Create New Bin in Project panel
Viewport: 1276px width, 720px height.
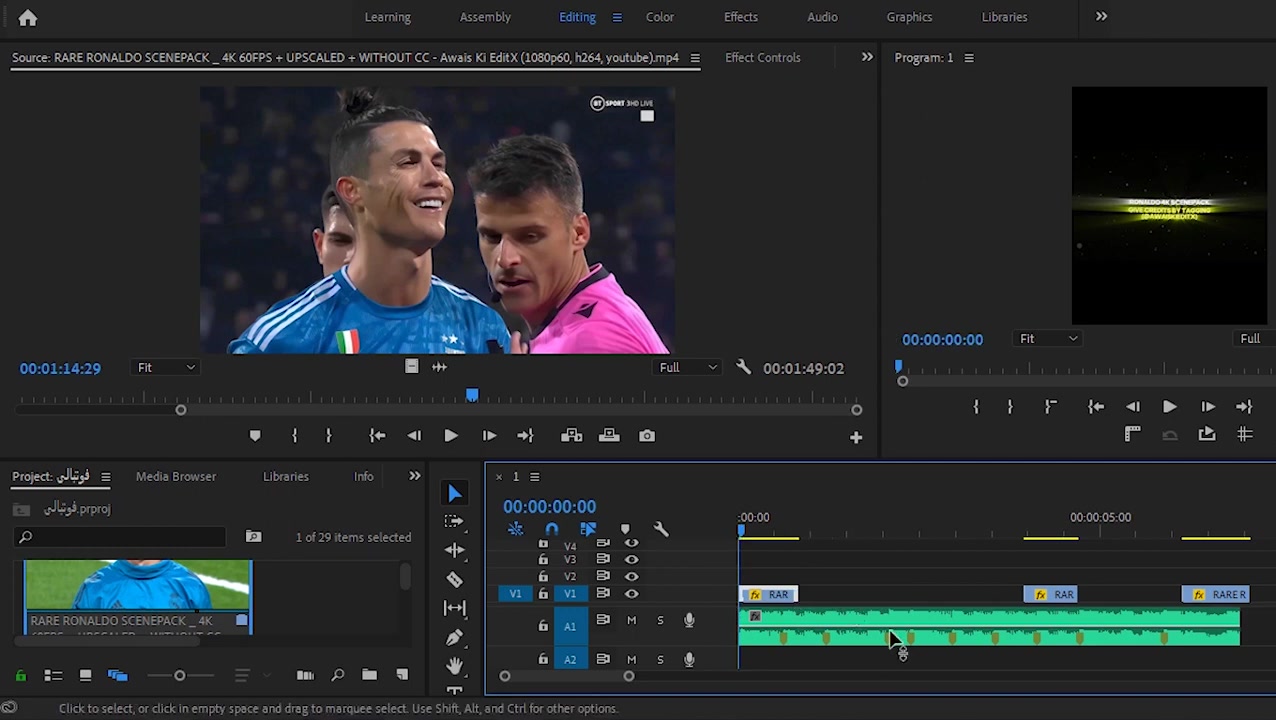[x=369, y=675]
